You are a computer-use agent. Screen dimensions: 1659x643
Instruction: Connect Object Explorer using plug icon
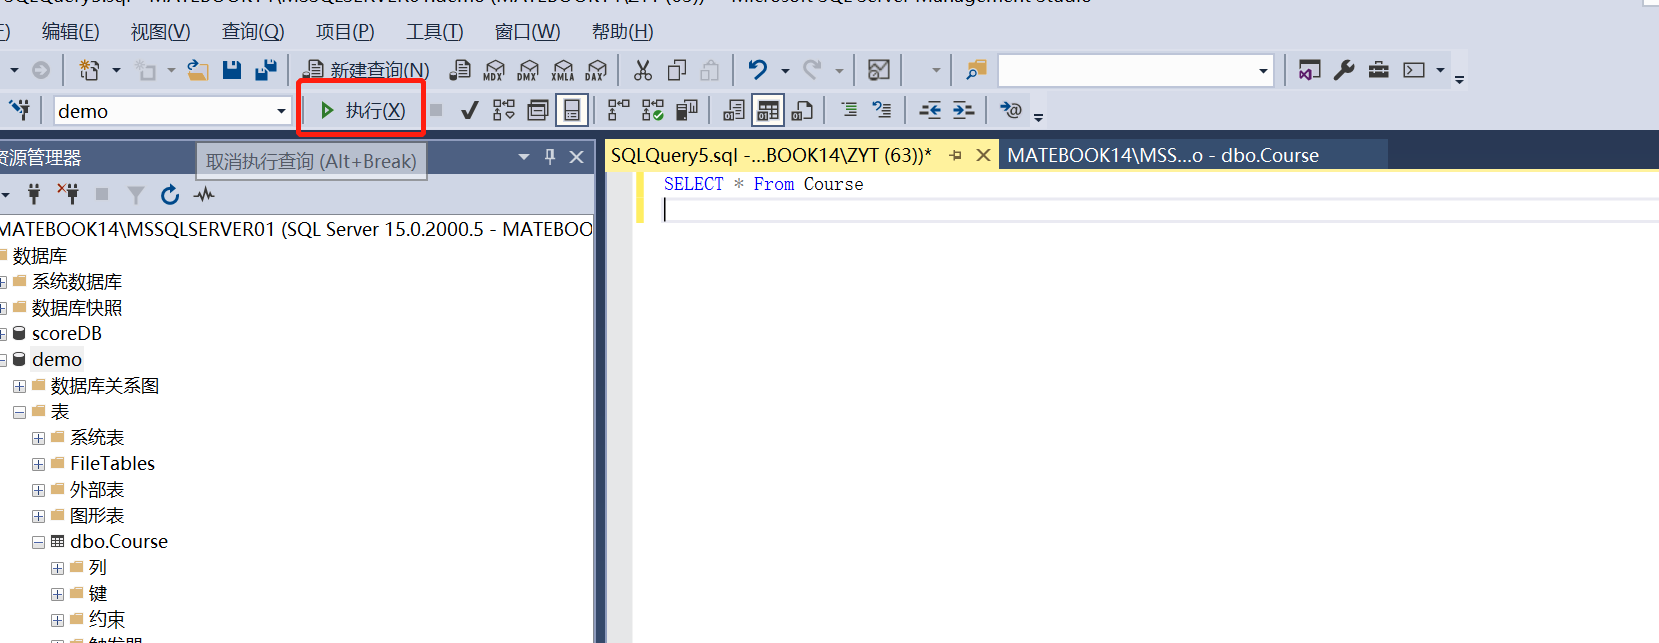34,194
